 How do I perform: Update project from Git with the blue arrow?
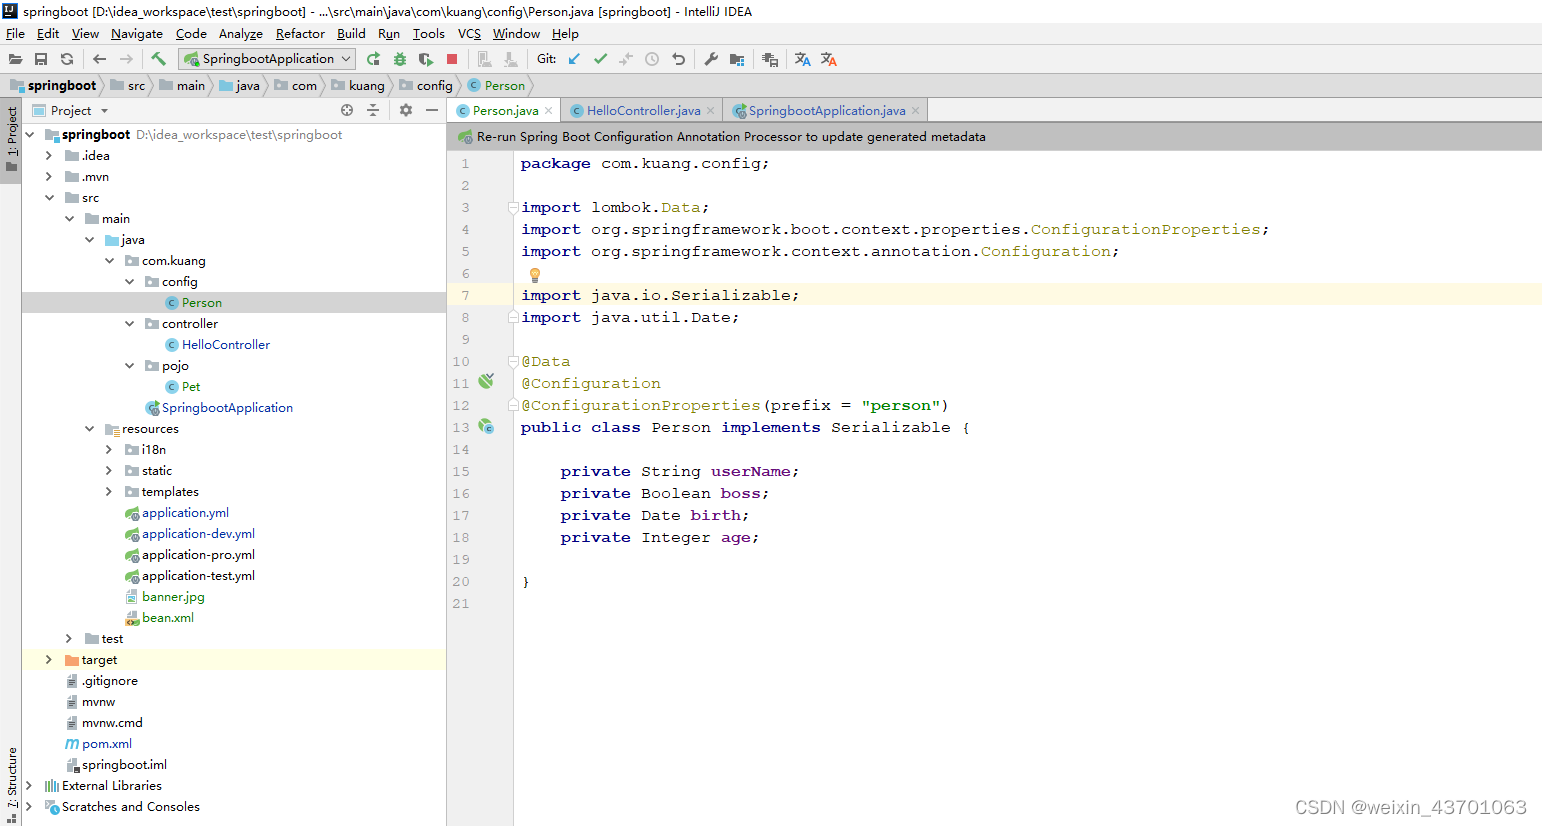tap(573, 59)
